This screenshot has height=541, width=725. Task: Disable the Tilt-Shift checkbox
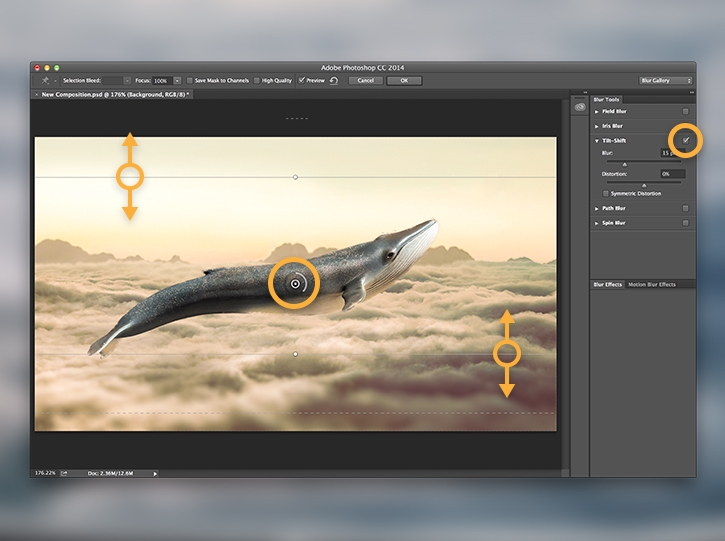[x=686, y=140]
